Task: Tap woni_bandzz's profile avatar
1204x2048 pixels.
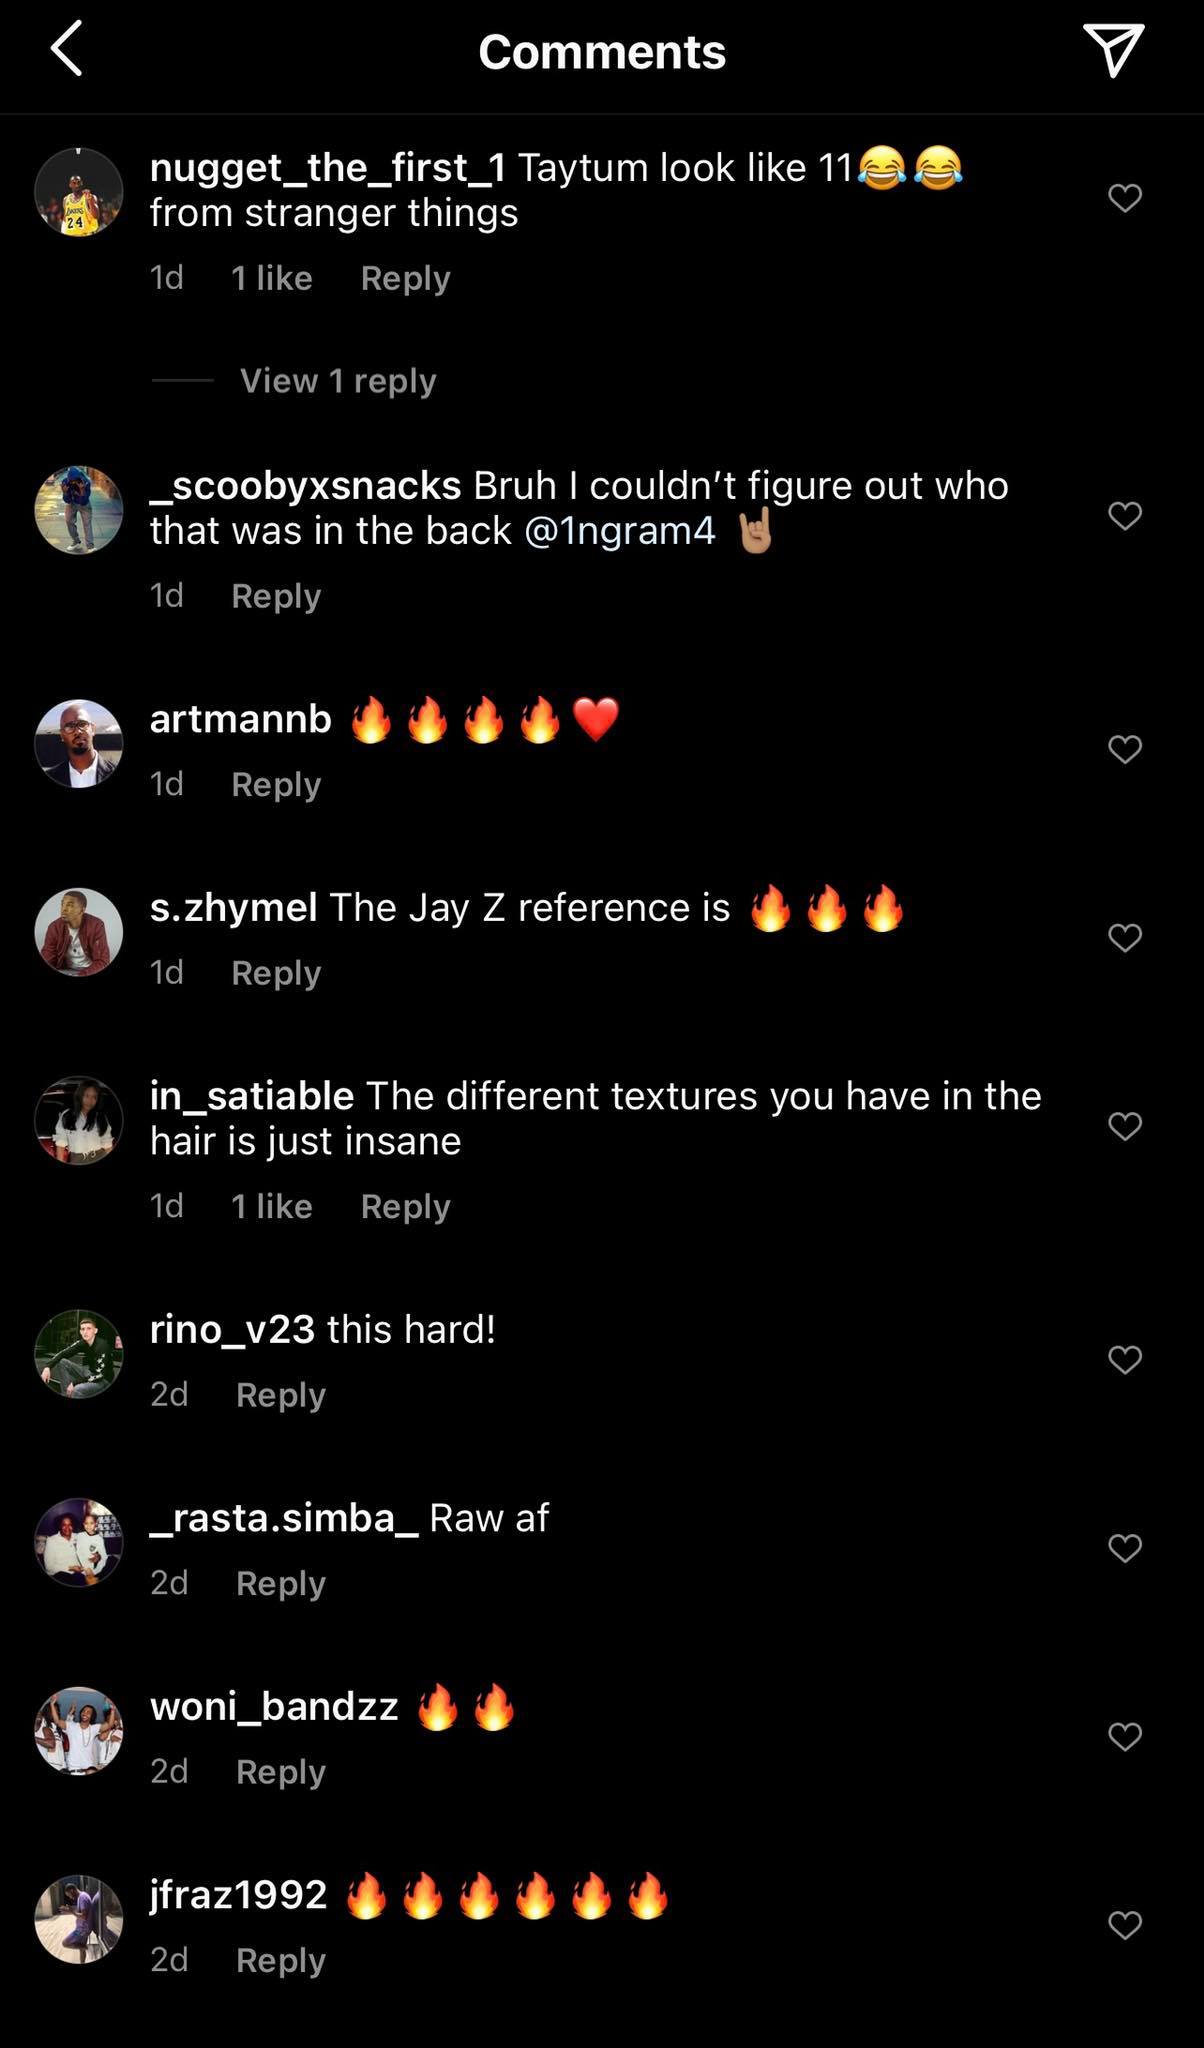Action: (79, 1731)
